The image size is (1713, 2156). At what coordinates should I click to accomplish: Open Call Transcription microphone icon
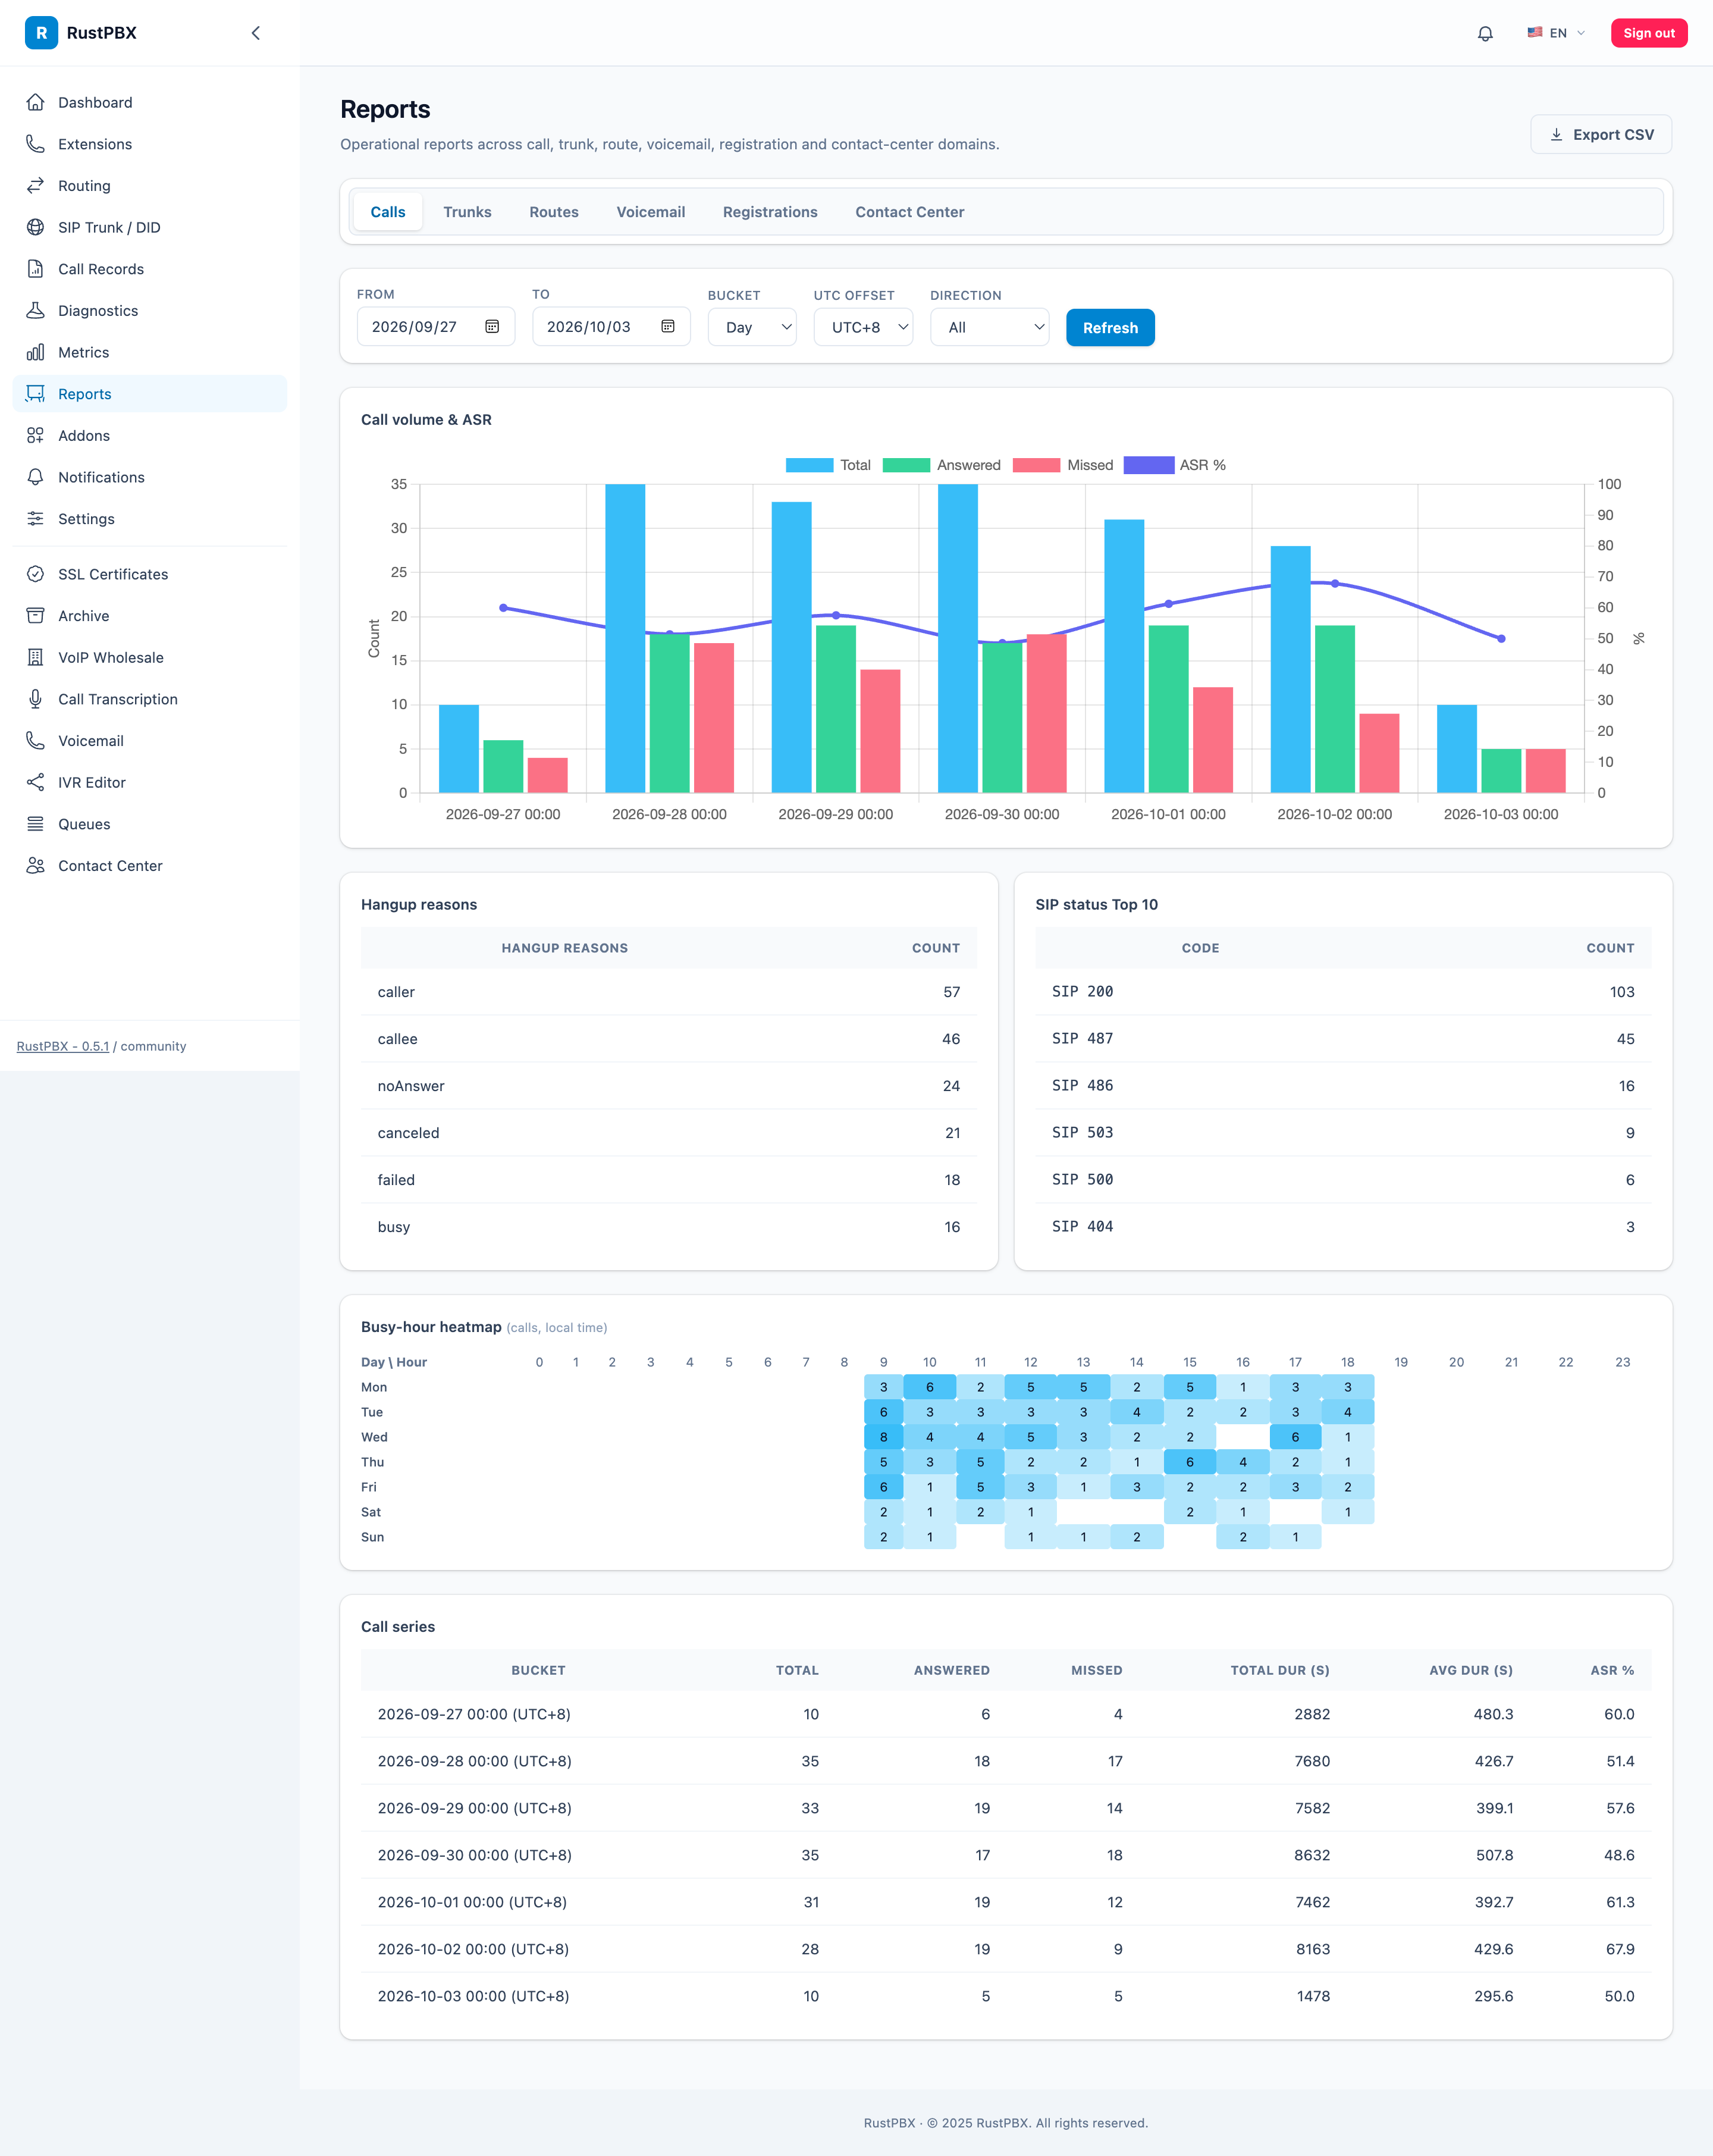[35, 699]
